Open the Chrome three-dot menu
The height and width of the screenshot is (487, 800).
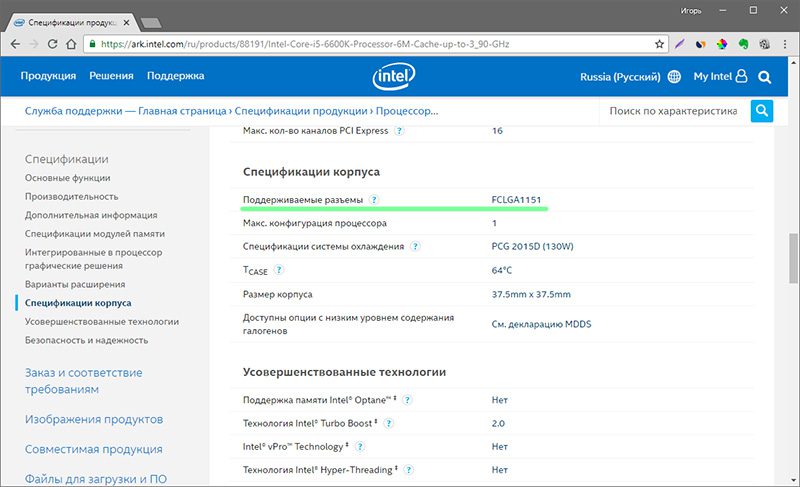[x=785, y=44]
